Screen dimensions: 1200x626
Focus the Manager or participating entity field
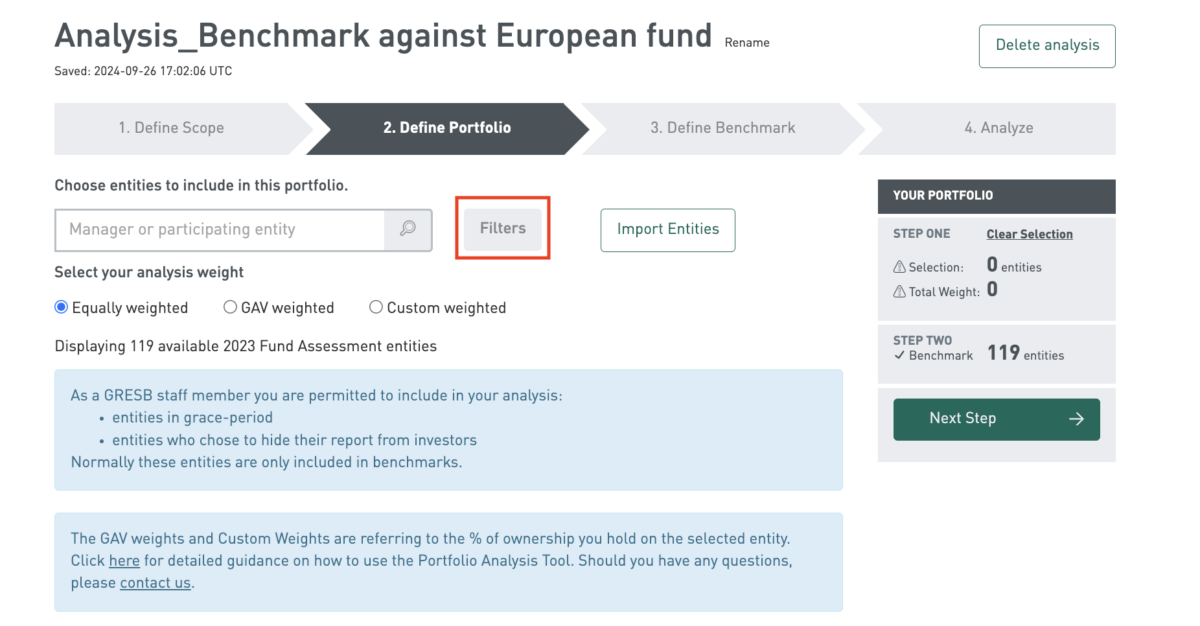[220, 229]
